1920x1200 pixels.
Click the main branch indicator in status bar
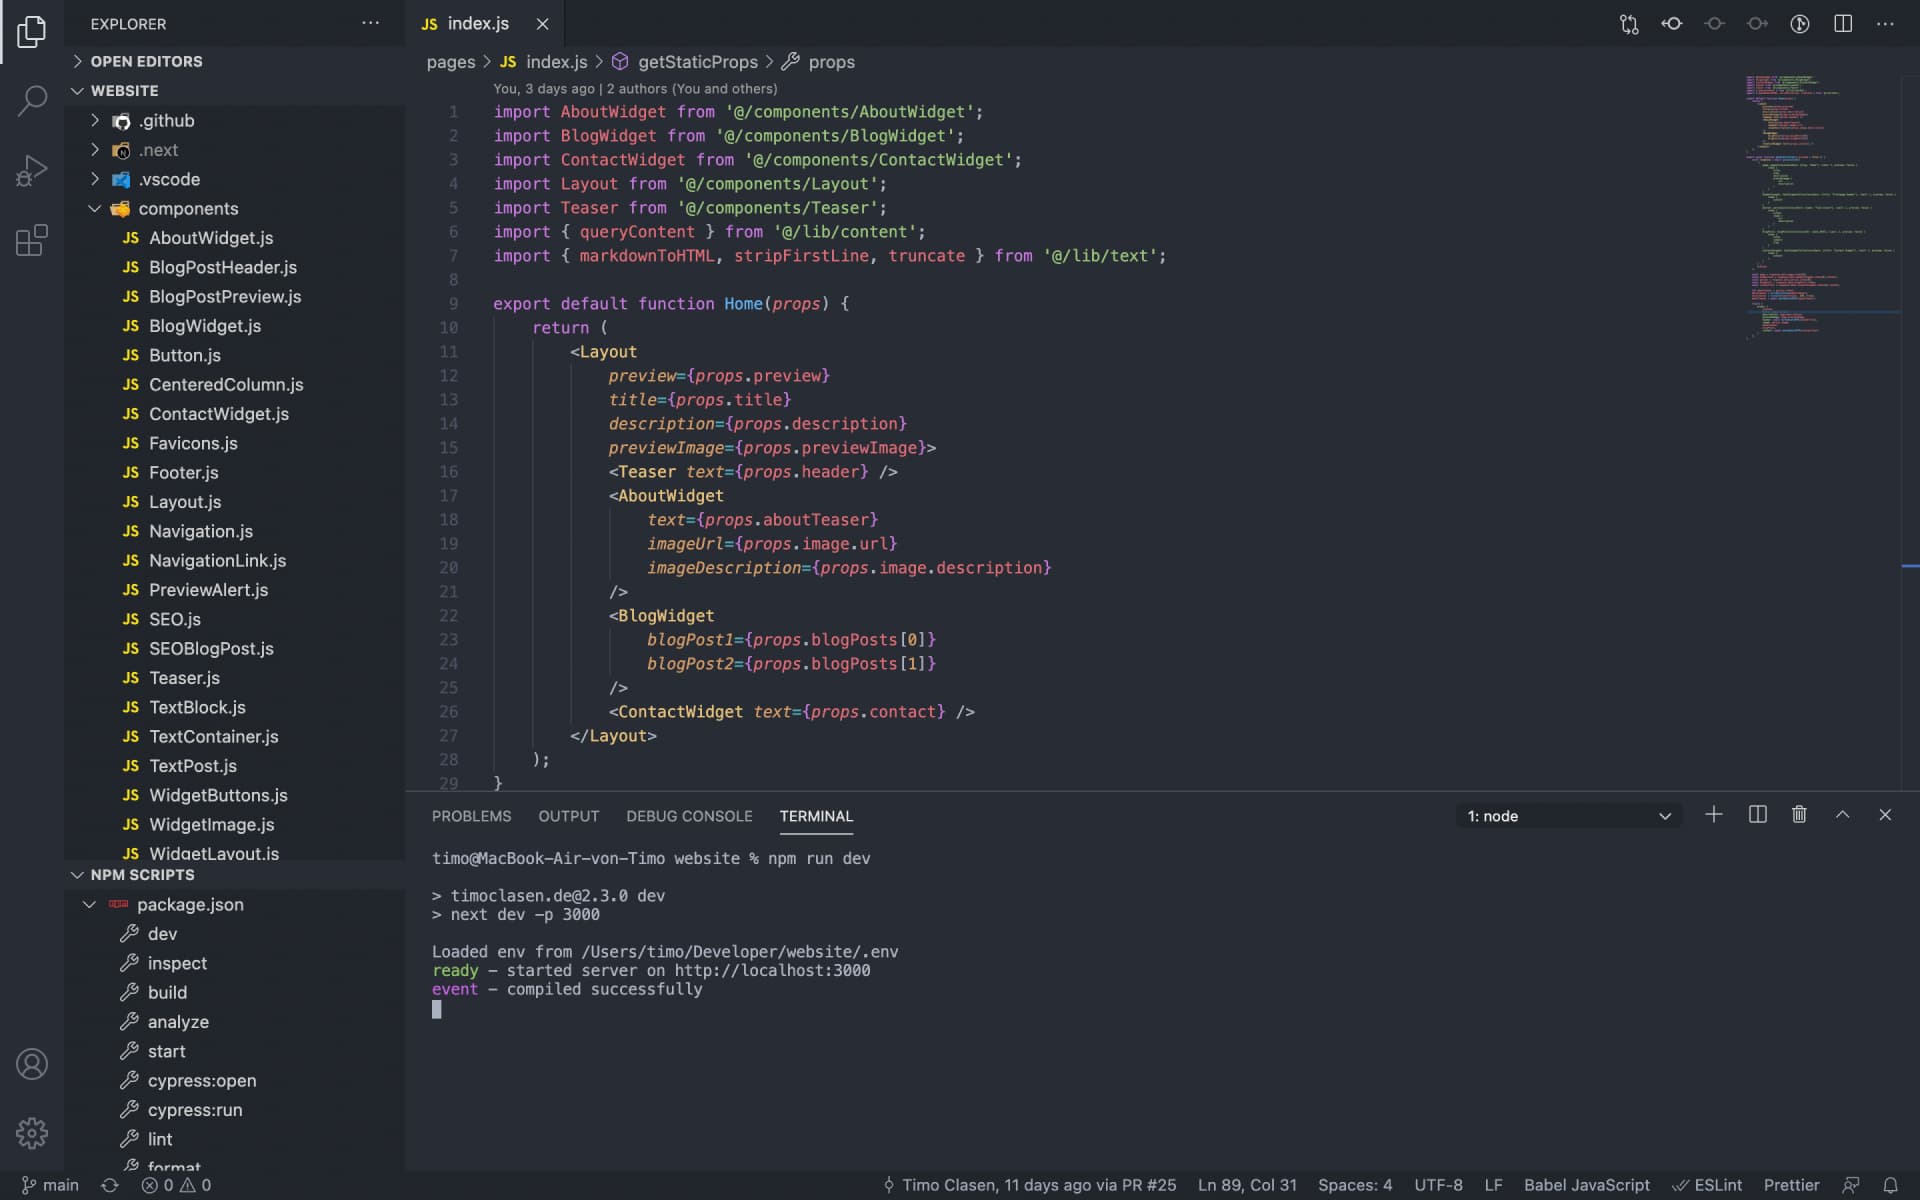pos(48,1185)
